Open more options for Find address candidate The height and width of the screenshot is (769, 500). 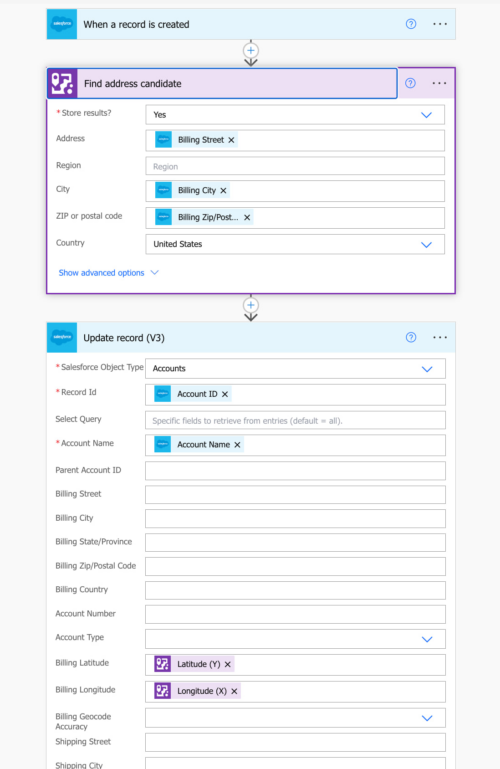point(439,83)
